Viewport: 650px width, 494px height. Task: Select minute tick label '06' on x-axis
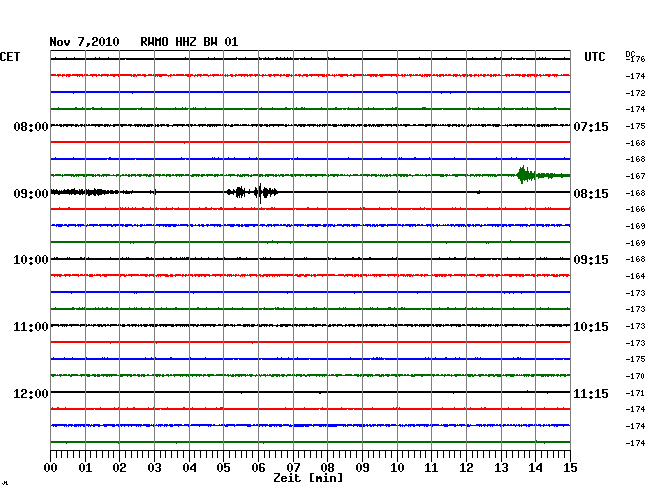pyautogui.click(x=258, y=468)
